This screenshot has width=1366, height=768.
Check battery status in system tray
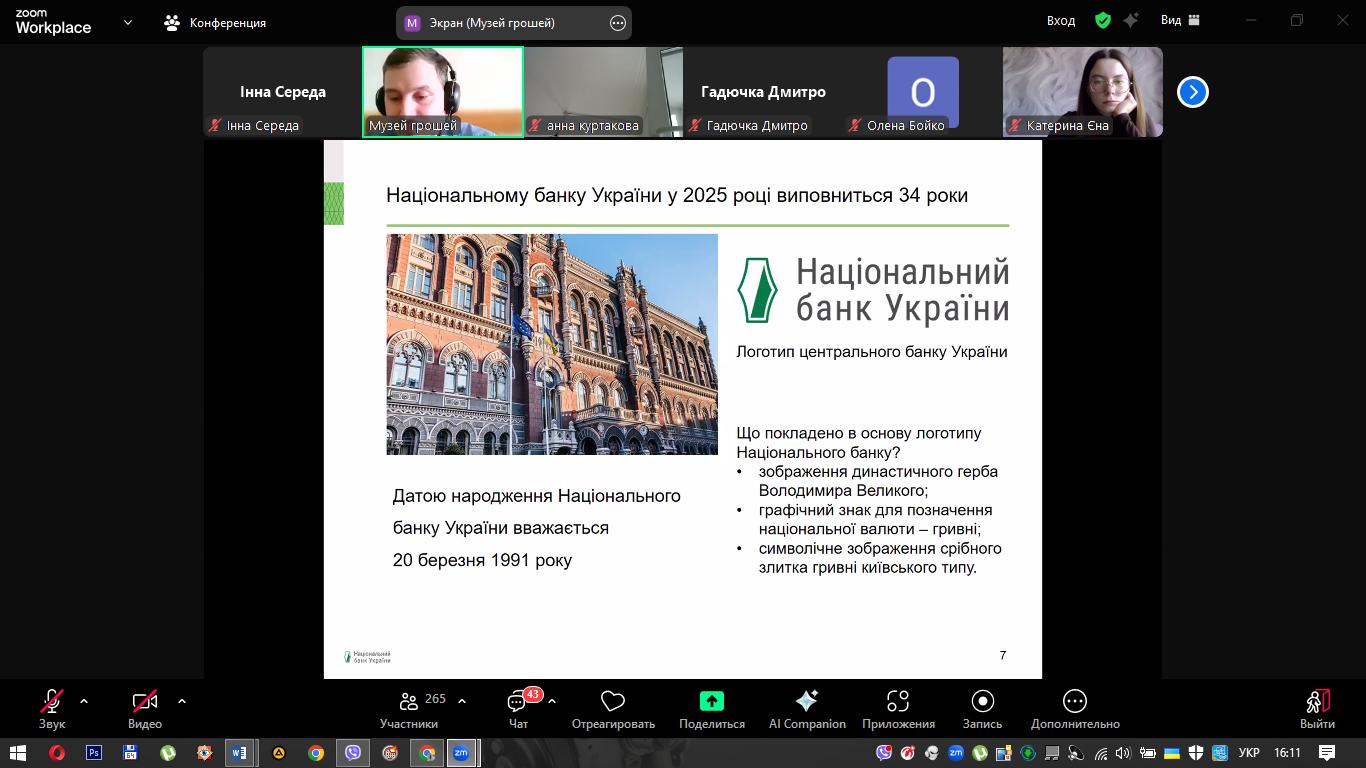pos(1147,753)
